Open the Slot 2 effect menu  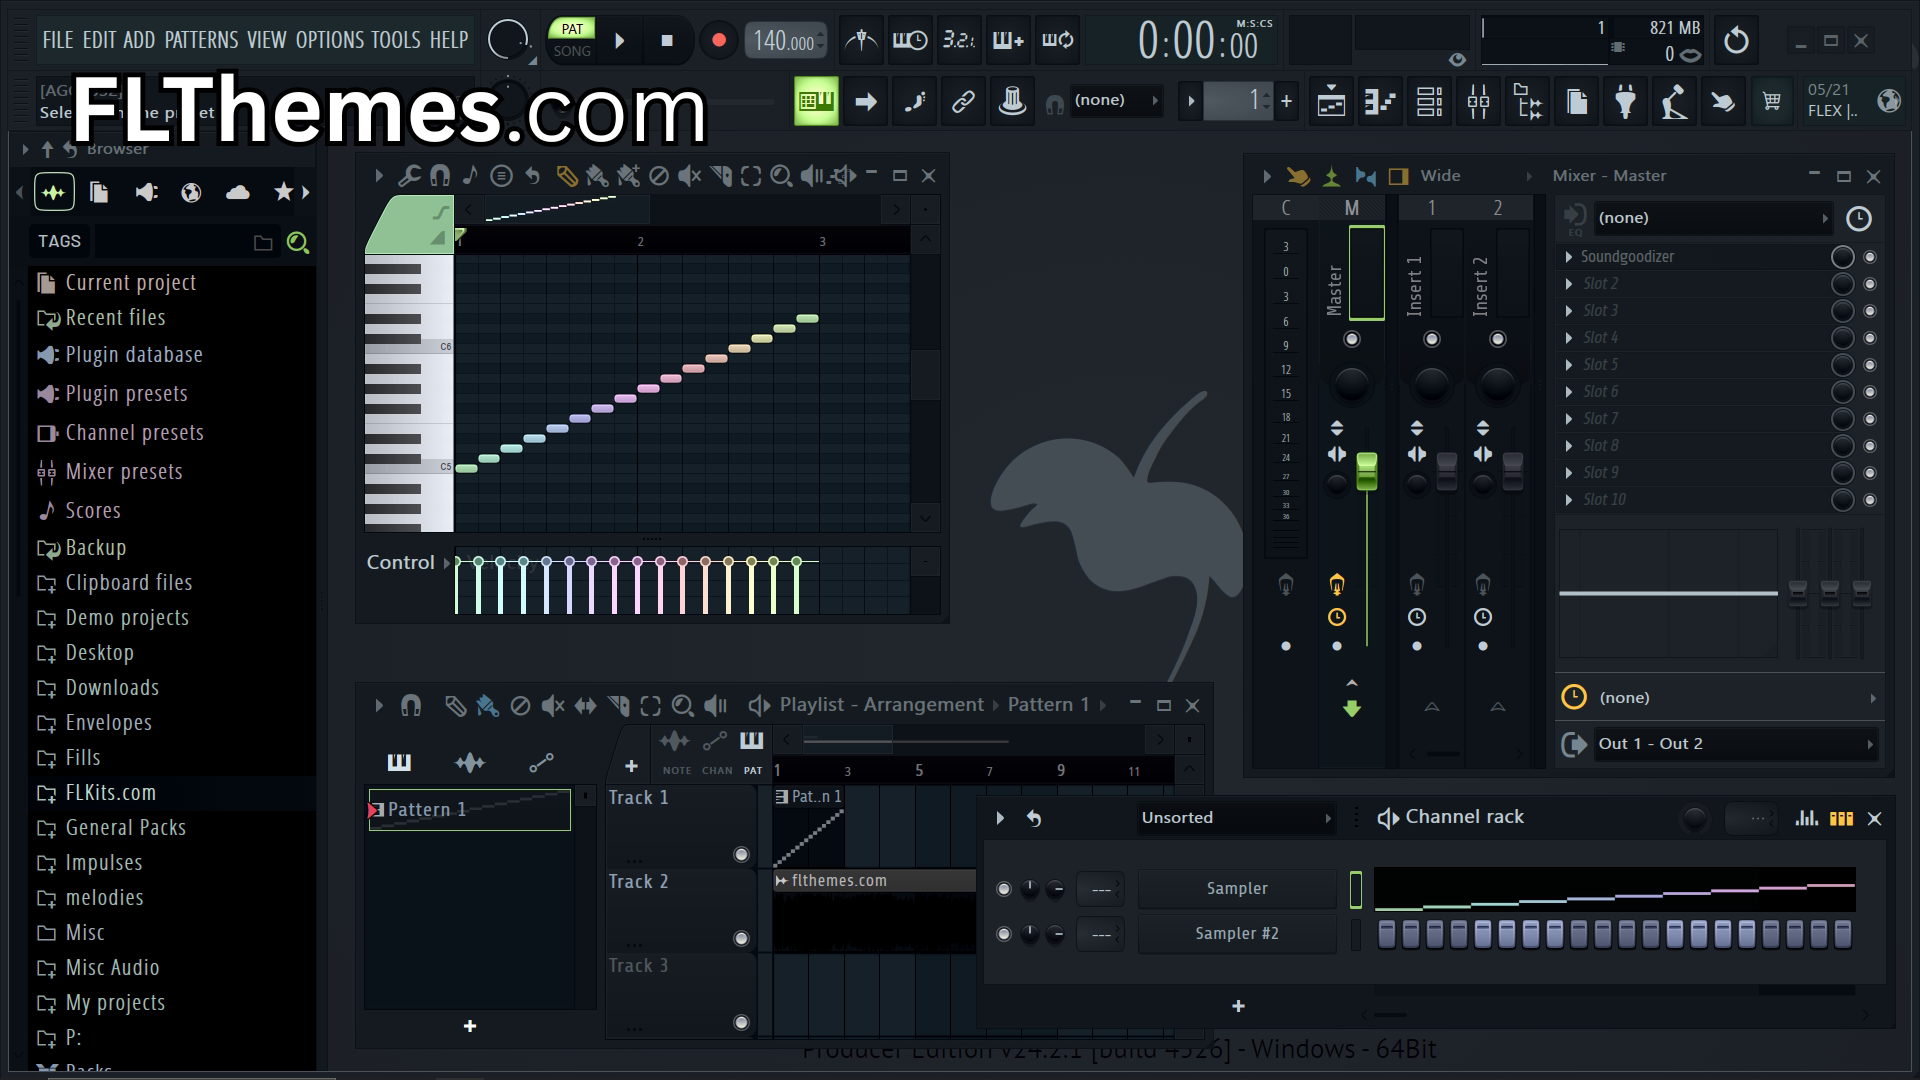click(x=1569, y=284)
